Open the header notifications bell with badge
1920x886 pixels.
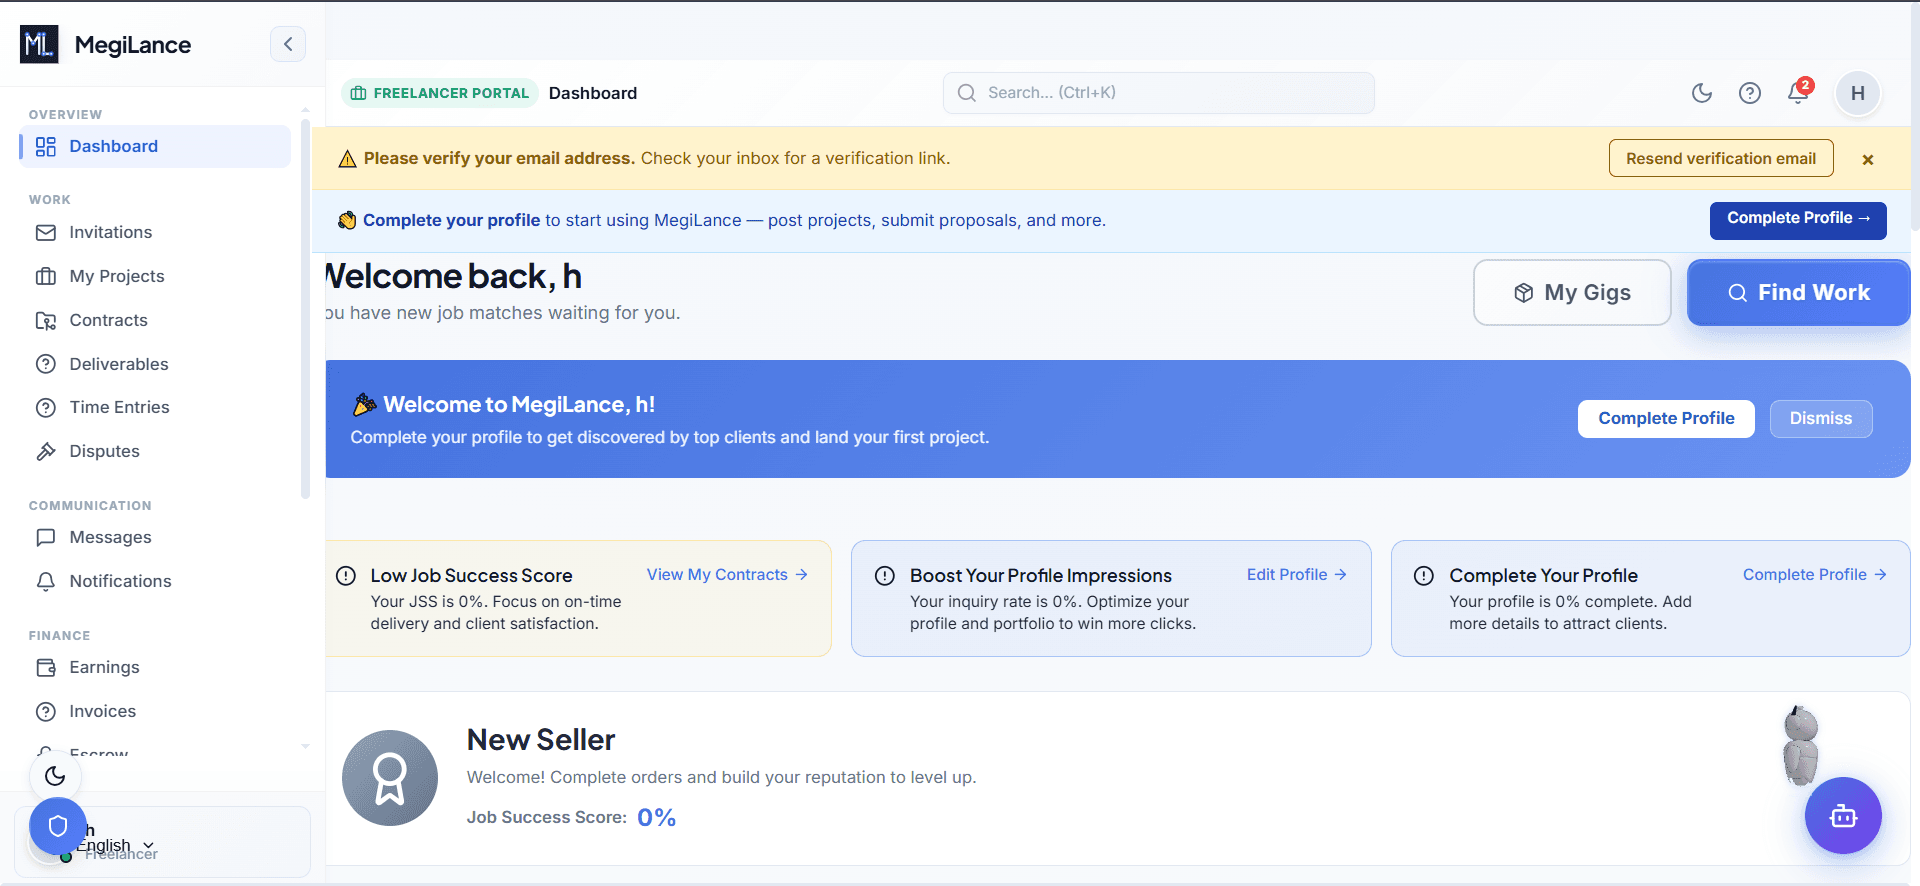pos(1799,91)
